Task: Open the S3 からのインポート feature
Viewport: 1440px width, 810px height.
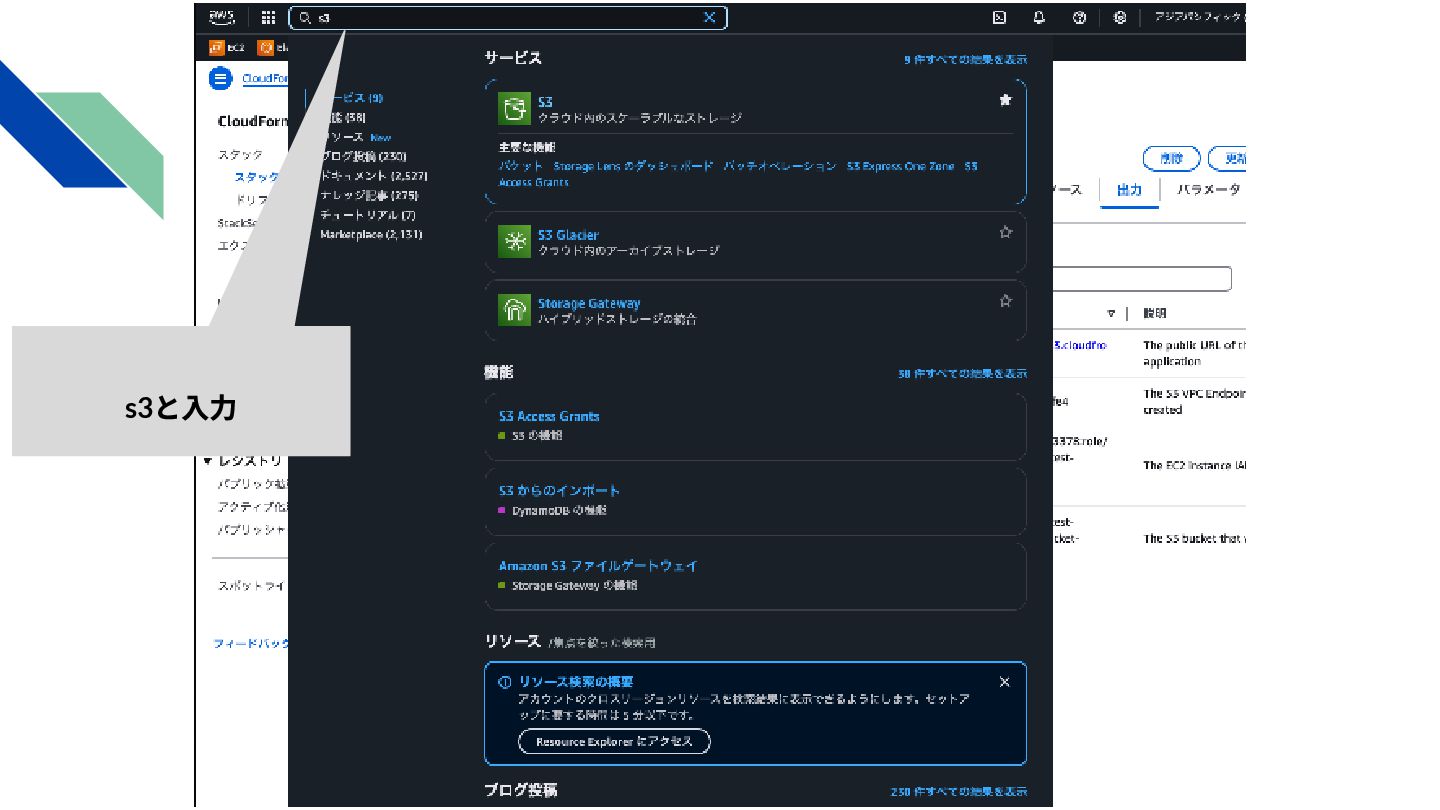Action: coord(559,491)
